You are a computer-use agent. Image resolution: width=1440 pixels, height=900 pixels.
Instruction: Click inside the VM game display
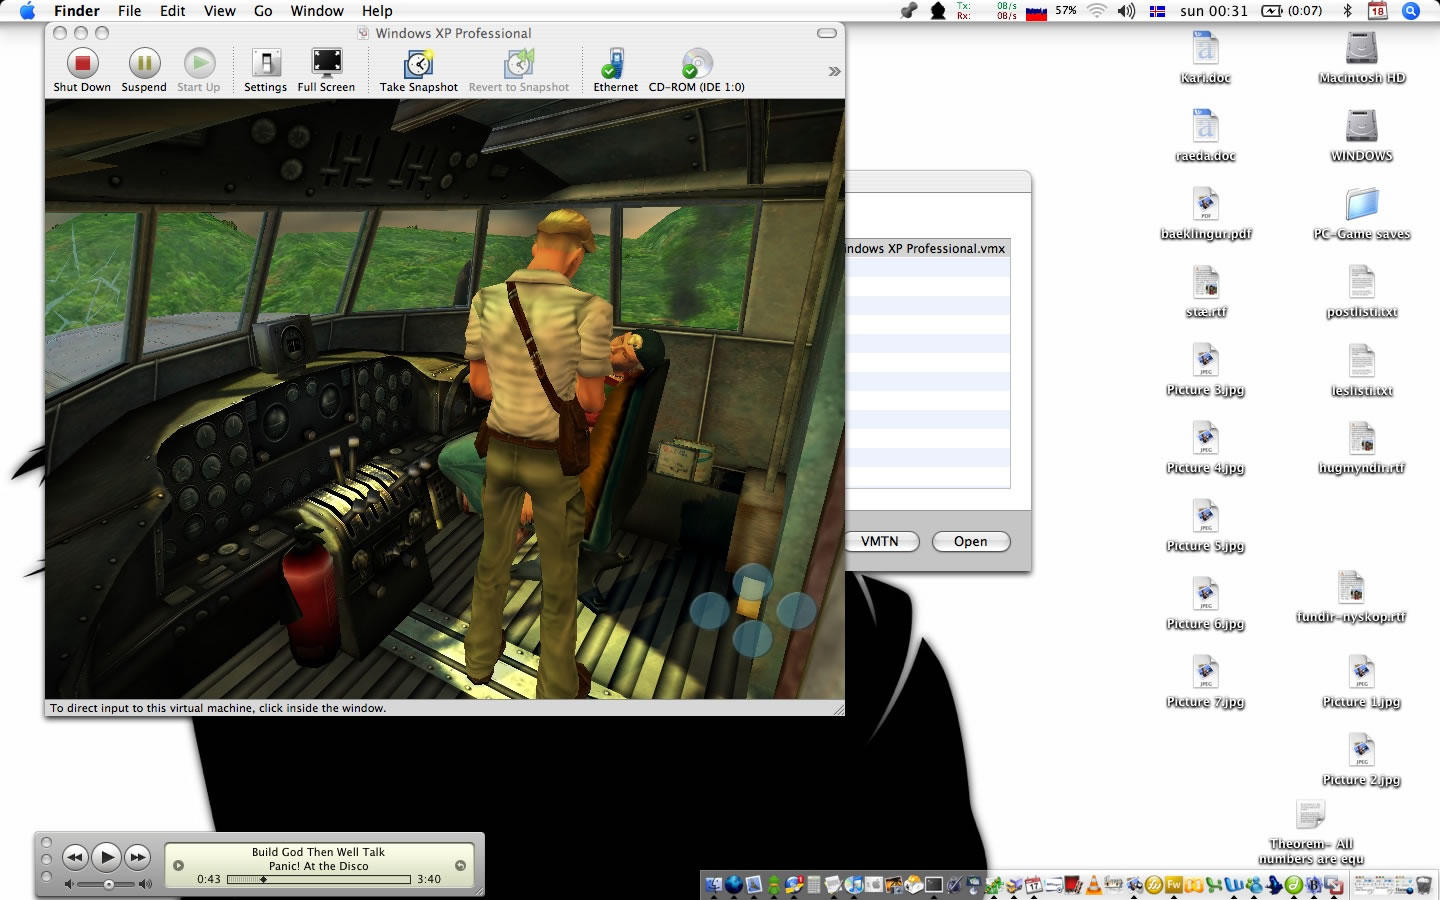445,398
